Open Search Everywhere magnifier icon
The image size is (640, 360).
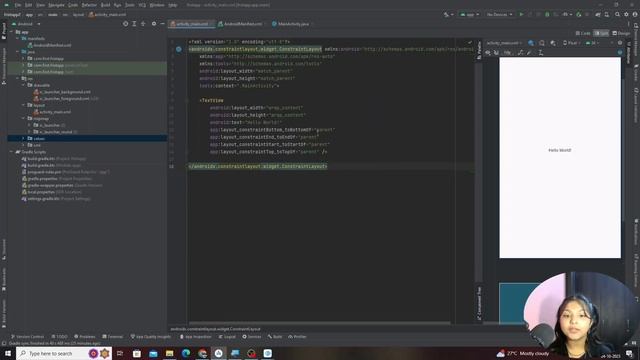tap(617, 14)
